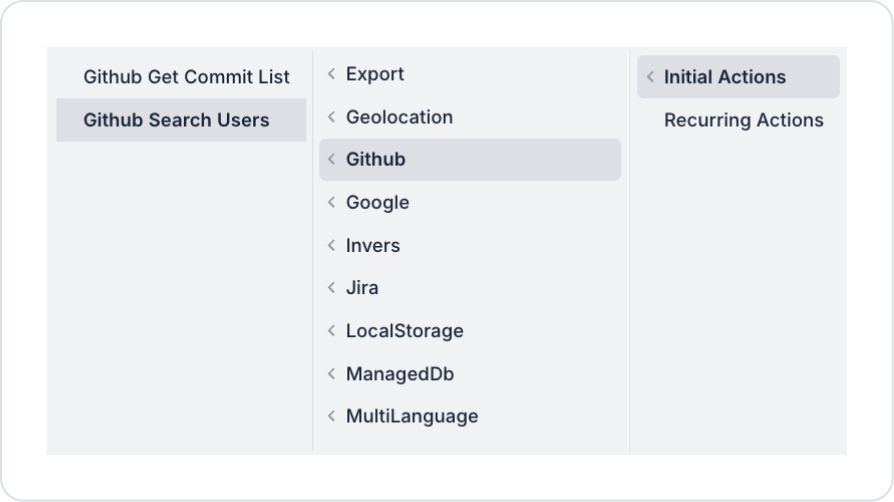Choose the LocalStorage category label

[x=404, y=331]
